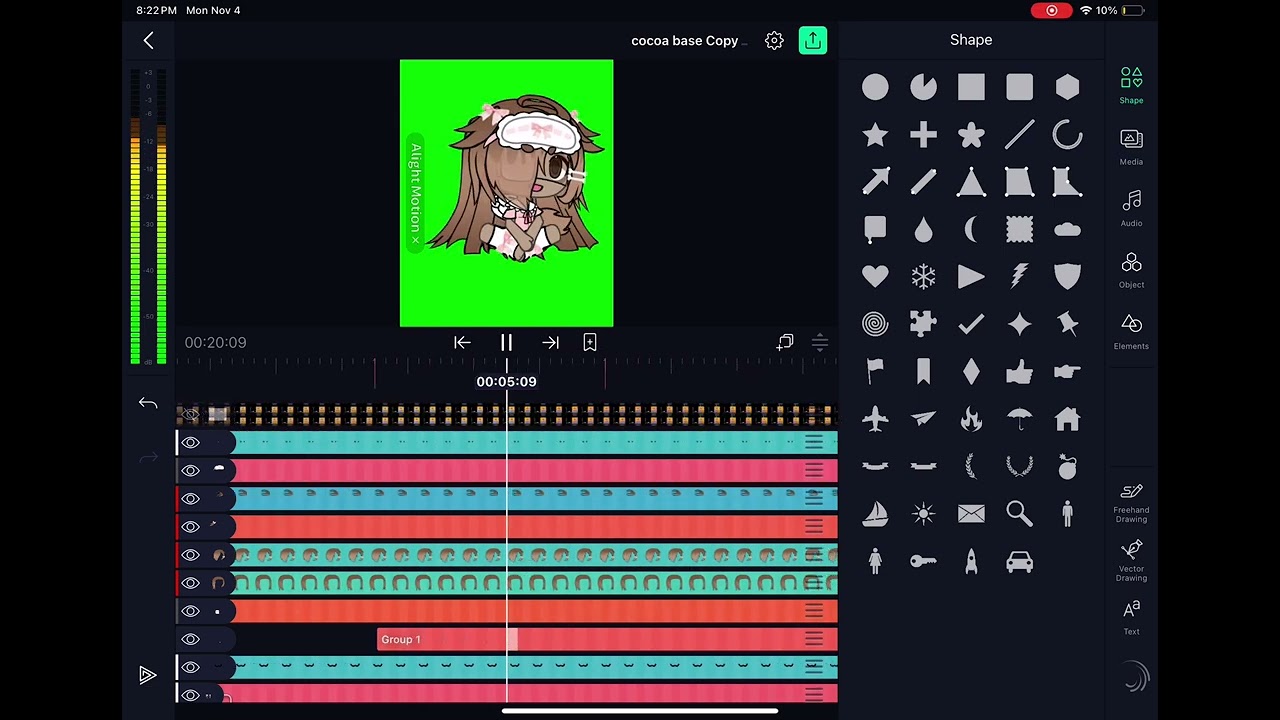Insert the rocket shape

(971, 562)
